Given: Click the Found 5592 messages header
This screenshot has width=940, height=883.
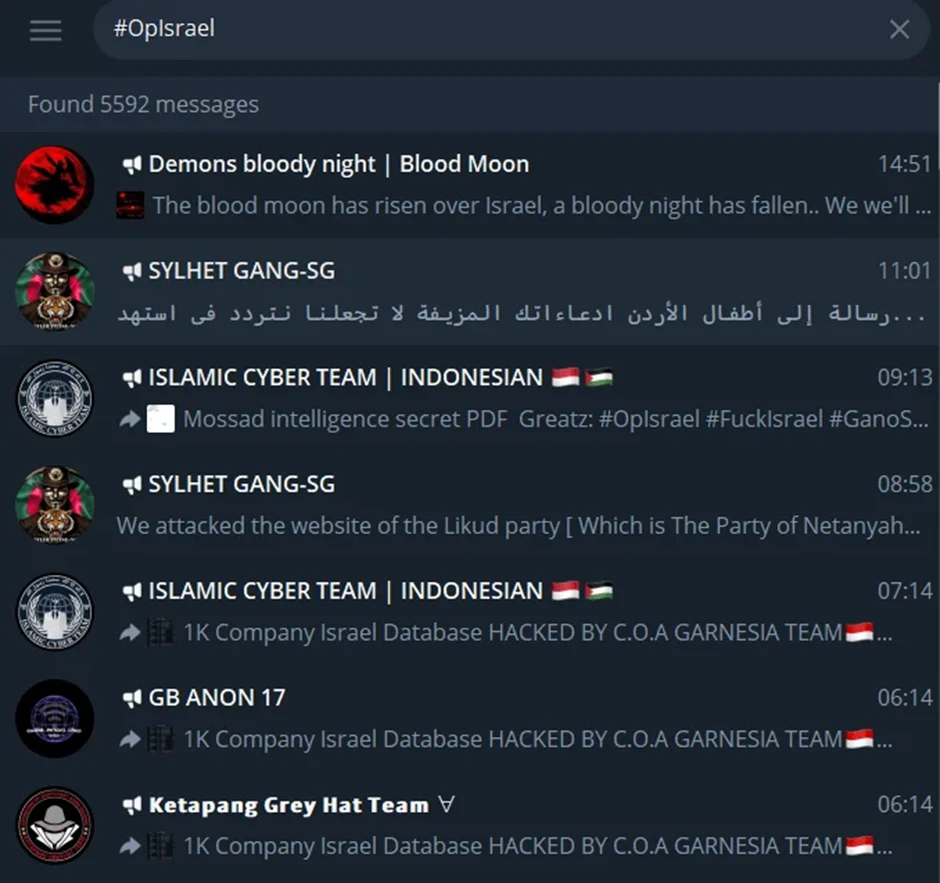Looking at the screenshot, I should 143,104.
